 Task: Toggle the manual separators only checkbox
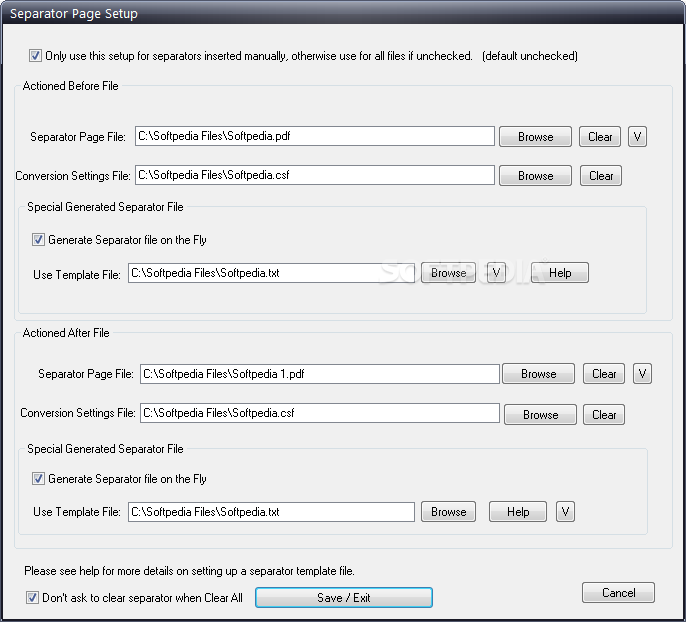point(36,56)
